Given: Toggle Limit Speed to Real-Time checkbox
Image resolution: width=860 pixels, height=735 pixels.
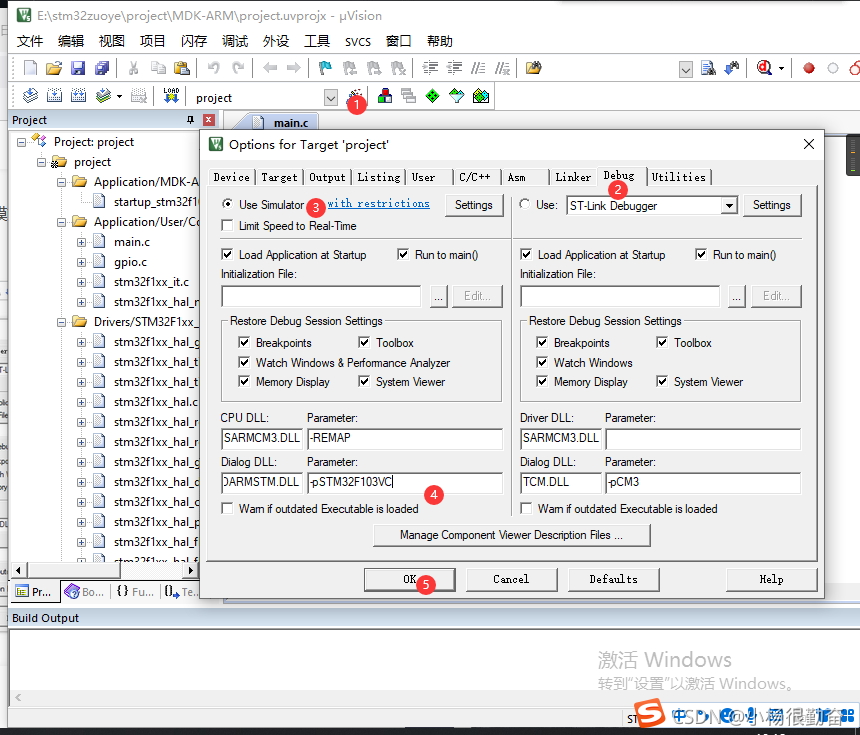Looking at the screenshot, I should pyautogui.click(x=227, y=225).
